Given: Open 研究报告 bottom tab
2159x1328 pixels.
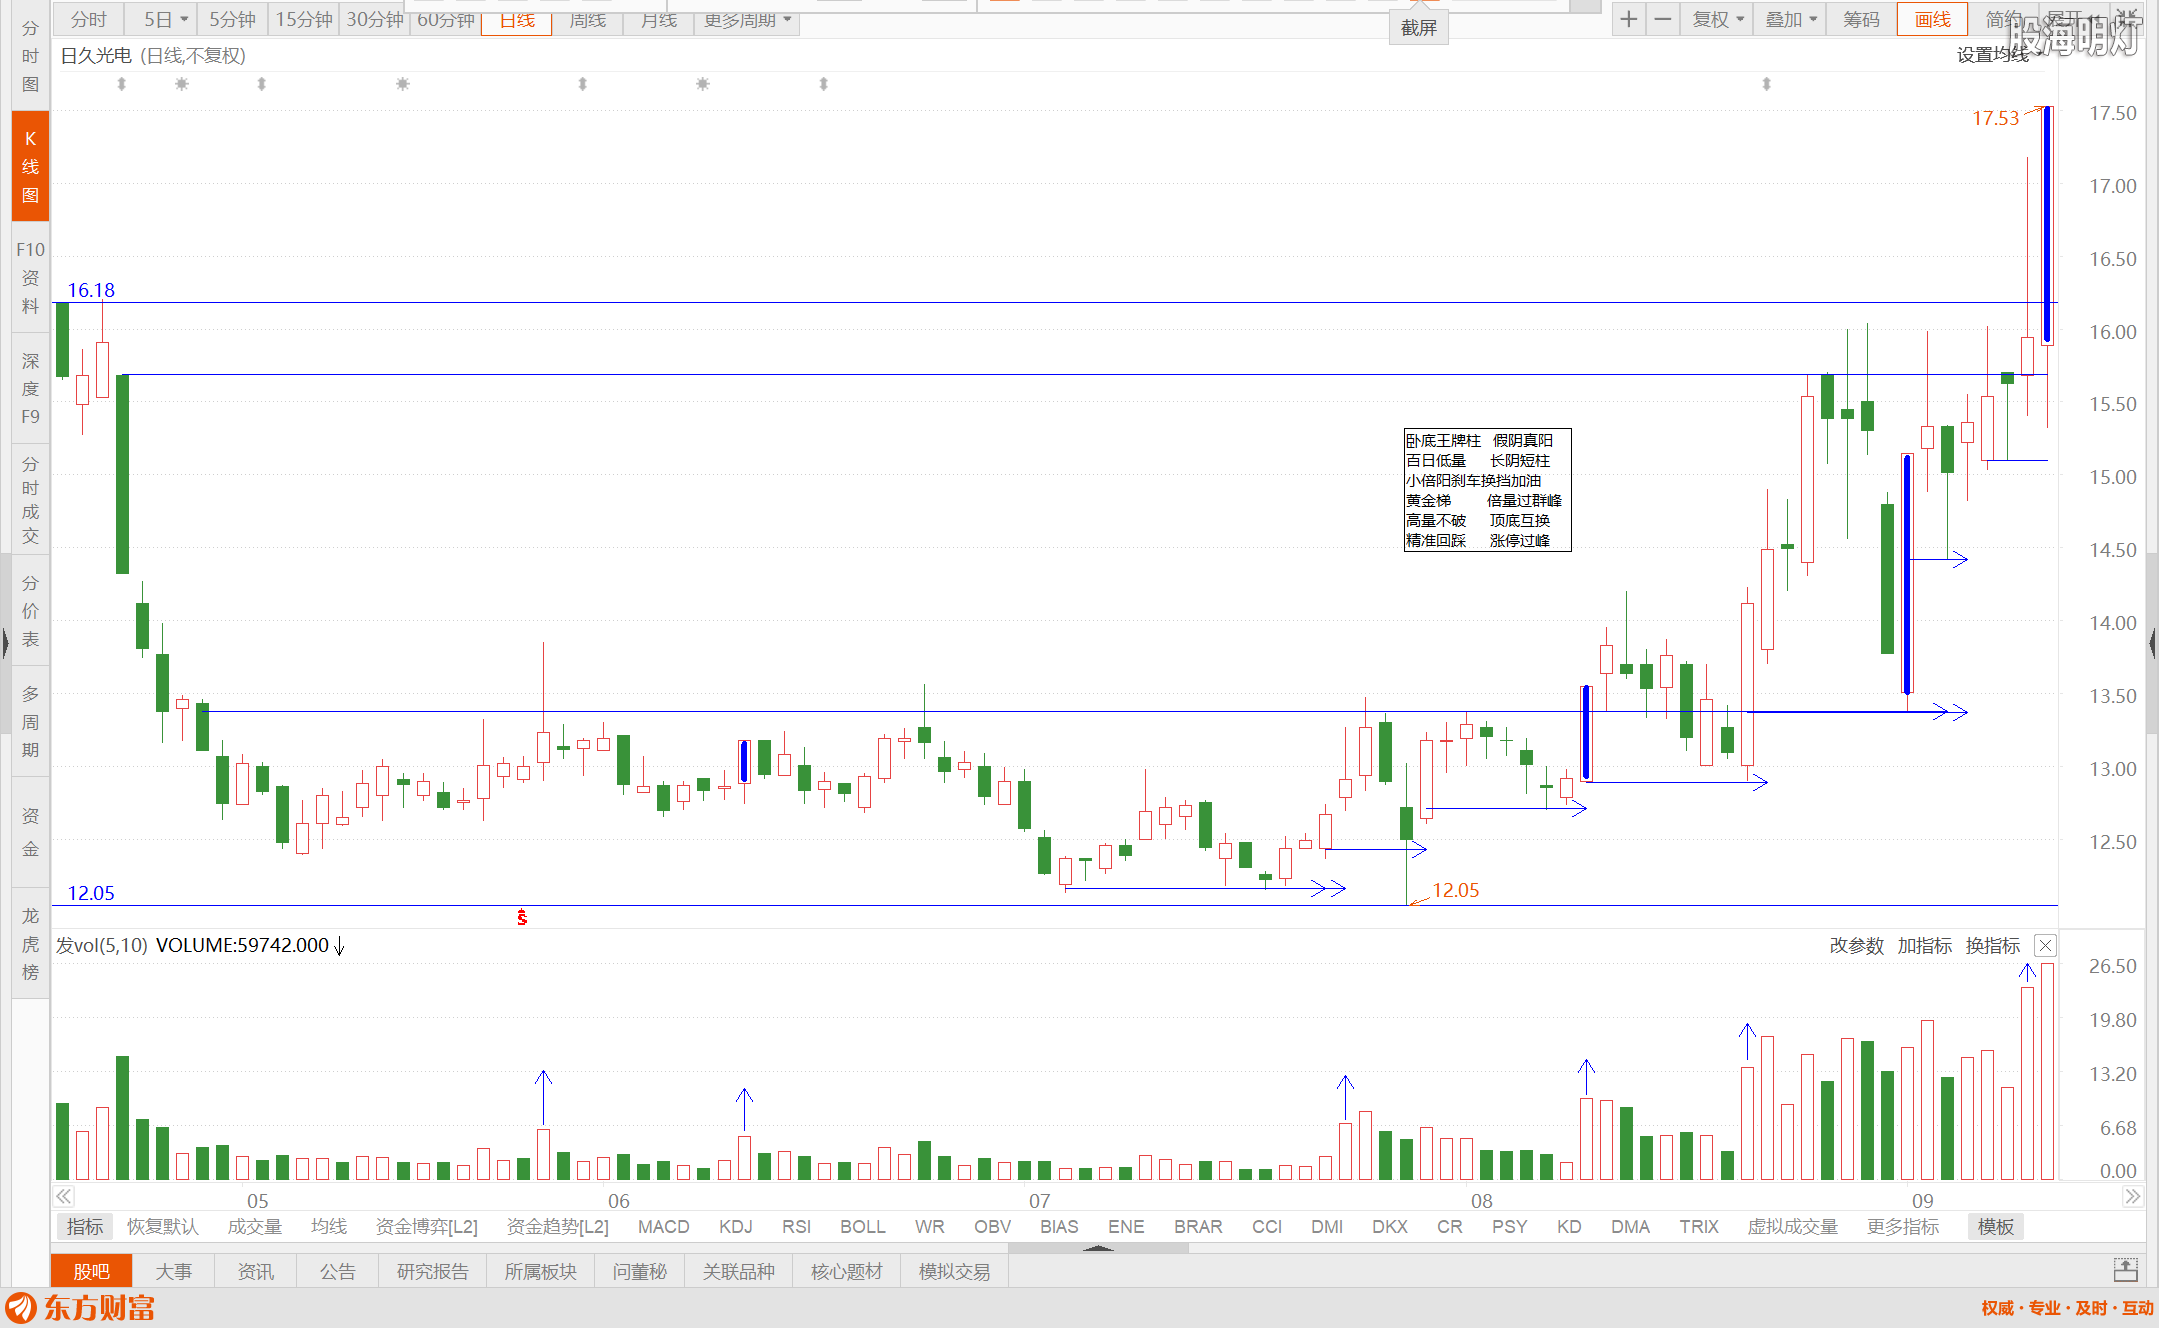Looking at the screenshot, I should pyautogui.click(x=433, y=1271).
